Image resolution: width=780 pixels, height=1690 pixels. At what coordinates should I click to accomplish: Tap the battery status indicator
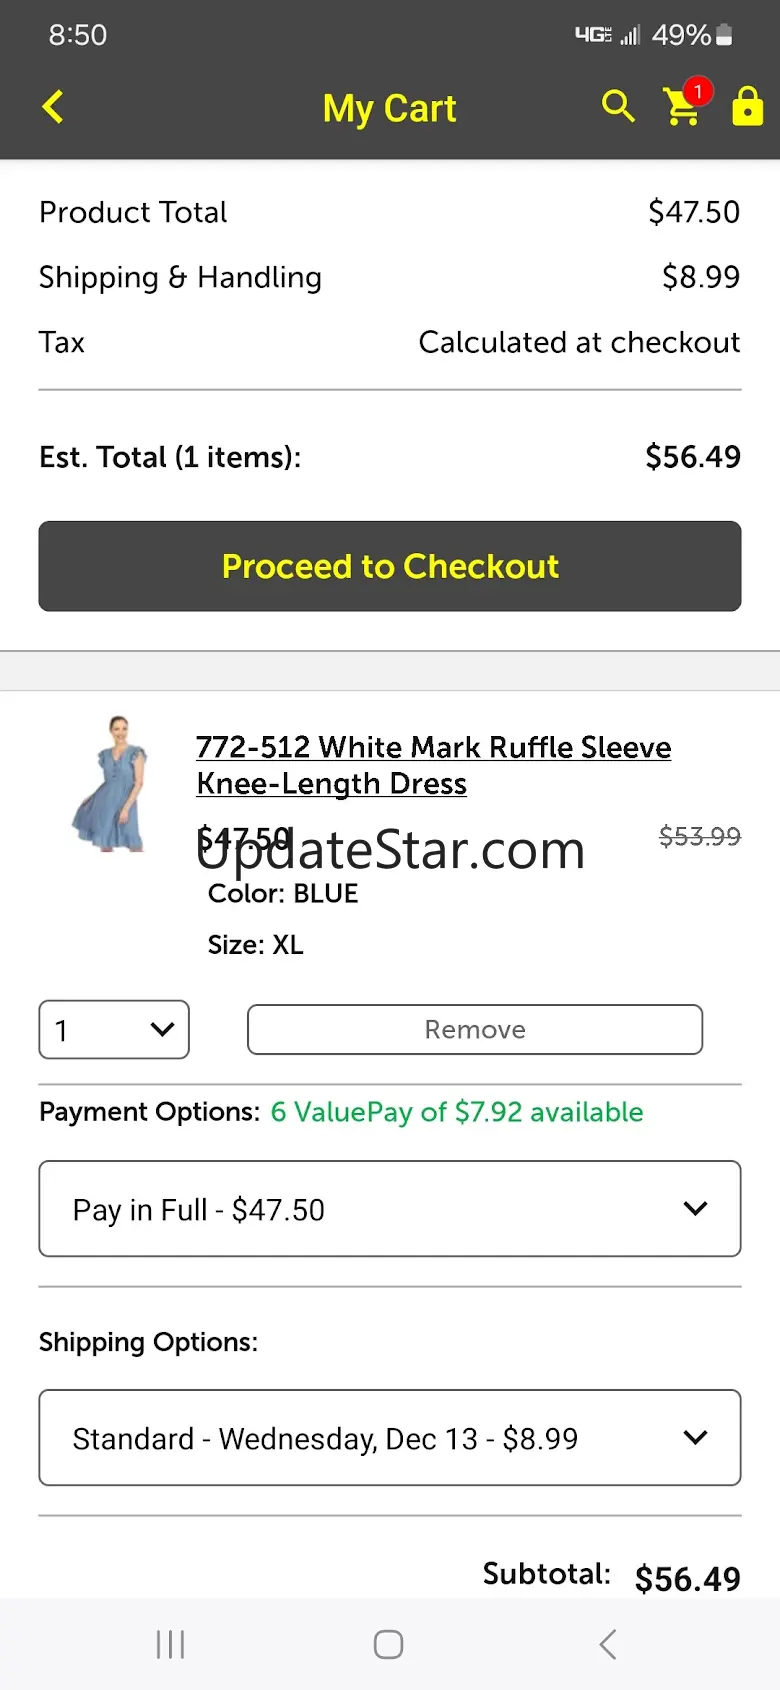click(x=724, y=35)
